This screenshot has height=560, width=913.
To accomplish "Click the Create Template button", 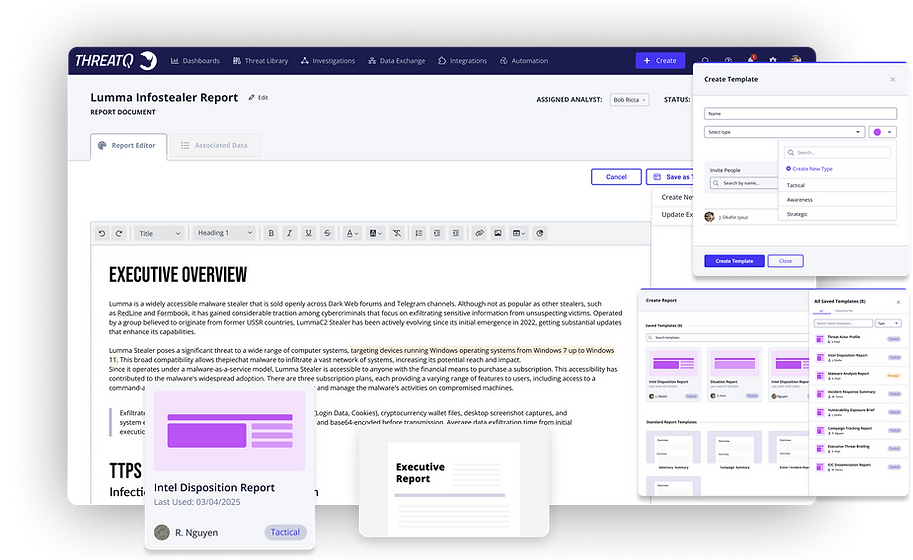I will point(734,261).
